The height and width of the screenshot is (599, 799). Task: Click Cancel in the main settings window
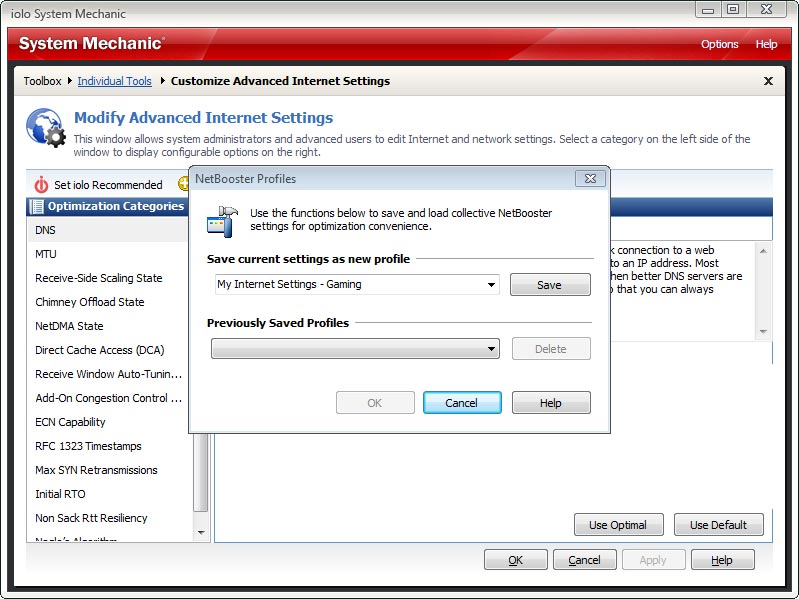pyautogui.click(x=584, y=560)
